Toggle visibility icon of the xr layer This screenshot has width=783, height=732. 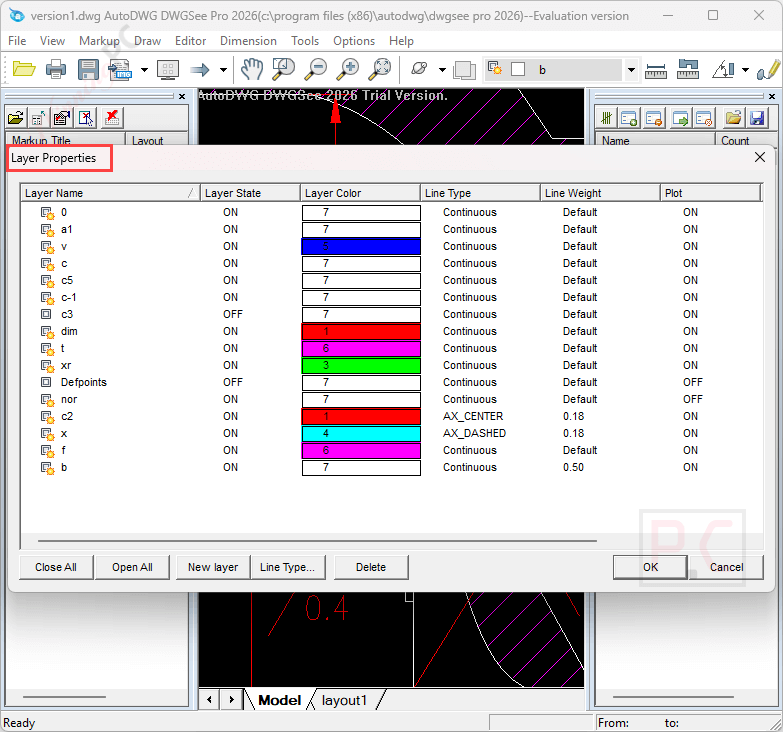pyautogui.click(x=47, y=366)
